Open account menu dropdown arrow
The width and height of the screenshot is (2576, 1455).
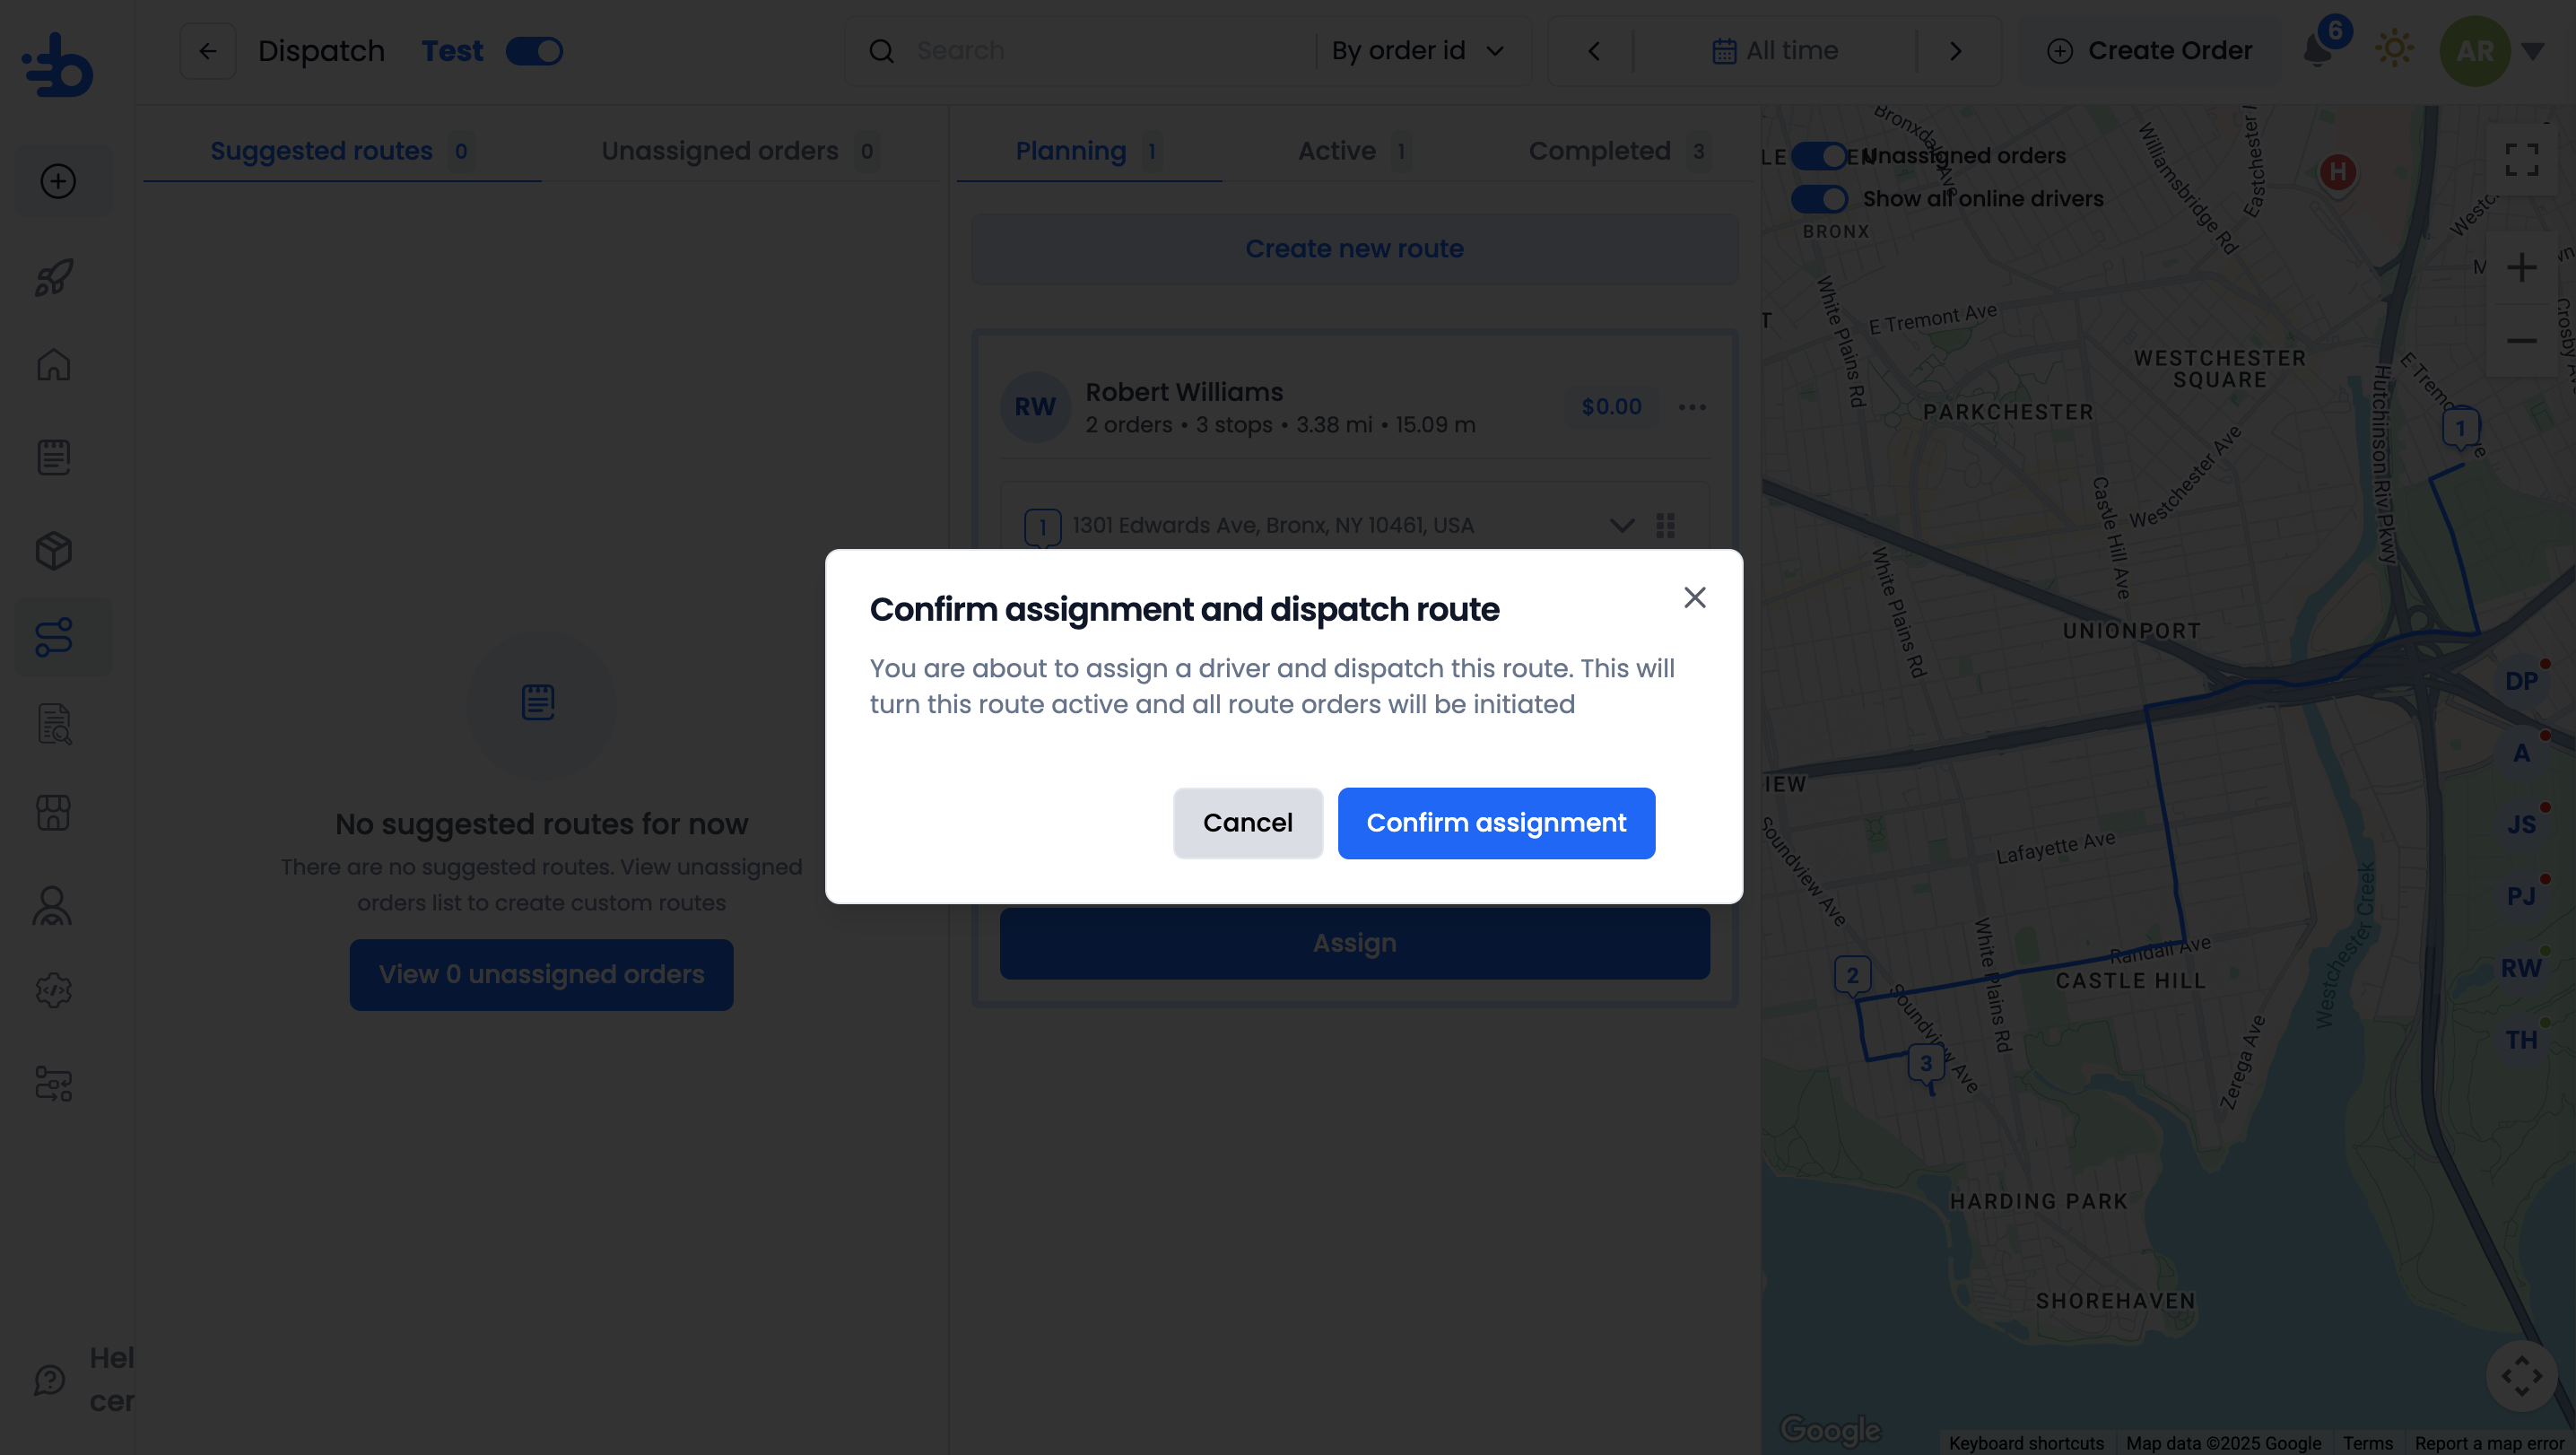(2533, 51)
